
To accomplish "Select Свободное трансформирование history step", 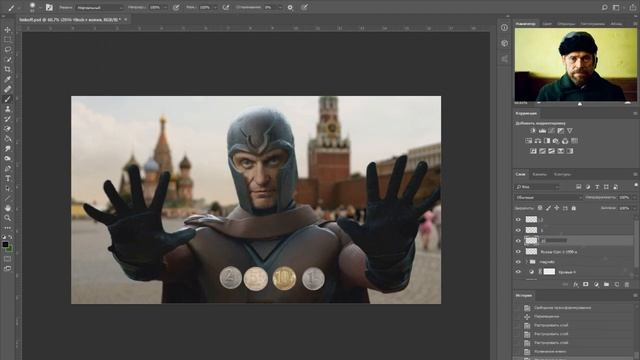I will pos(562,308).
